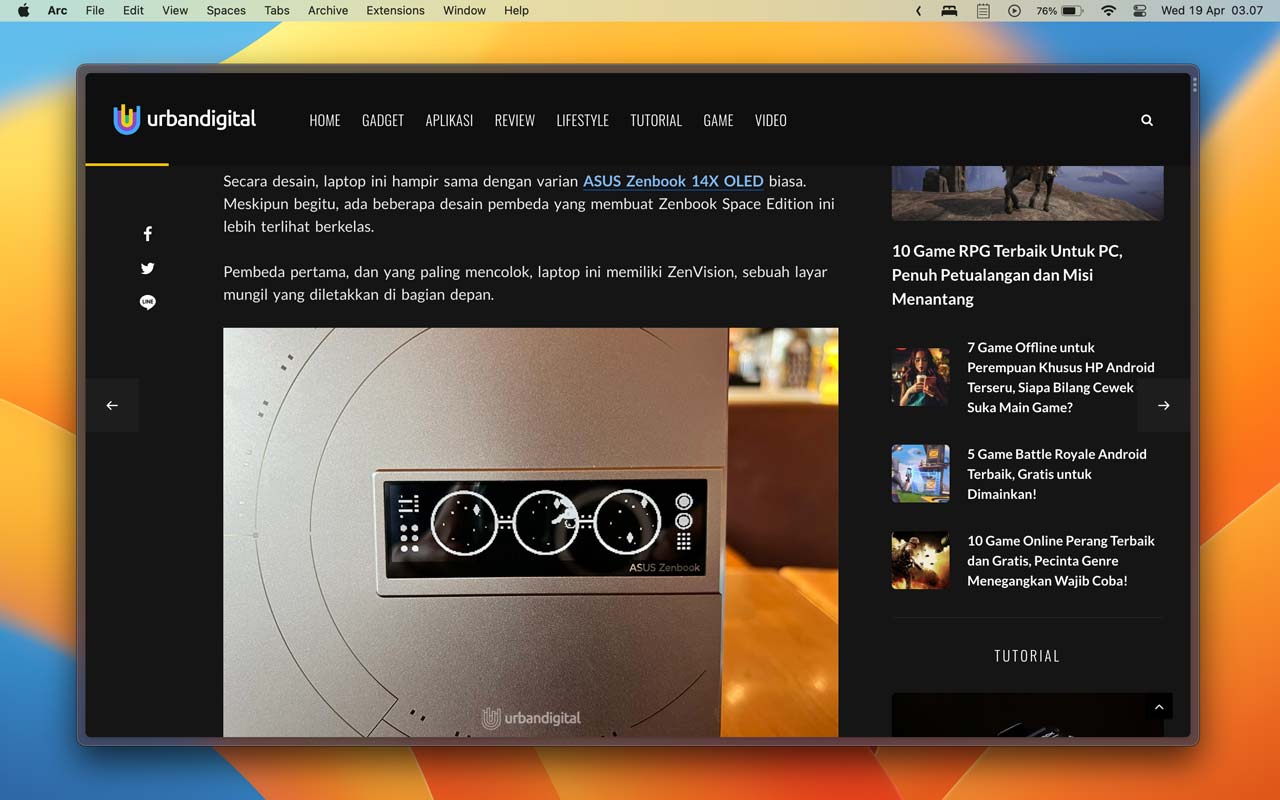Open the site search magnifier
The width and height of the screenshot is (1280, 800).
[x=1146, y=120]
